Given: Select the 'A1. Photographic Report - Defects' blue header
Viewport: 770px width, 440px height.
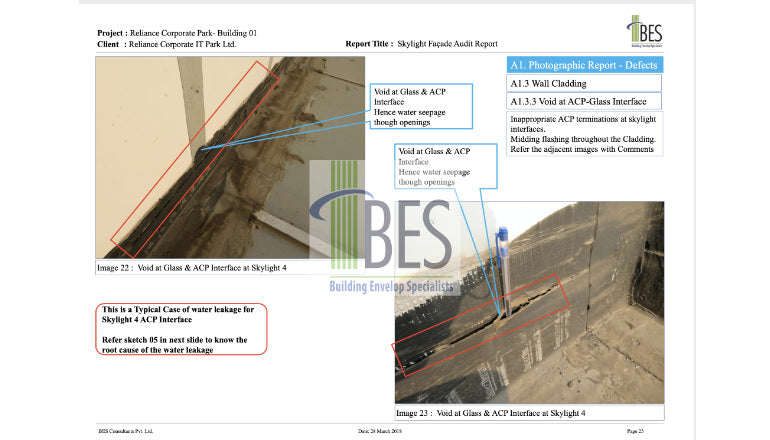Looking at the screenshot, I should 585,65.
